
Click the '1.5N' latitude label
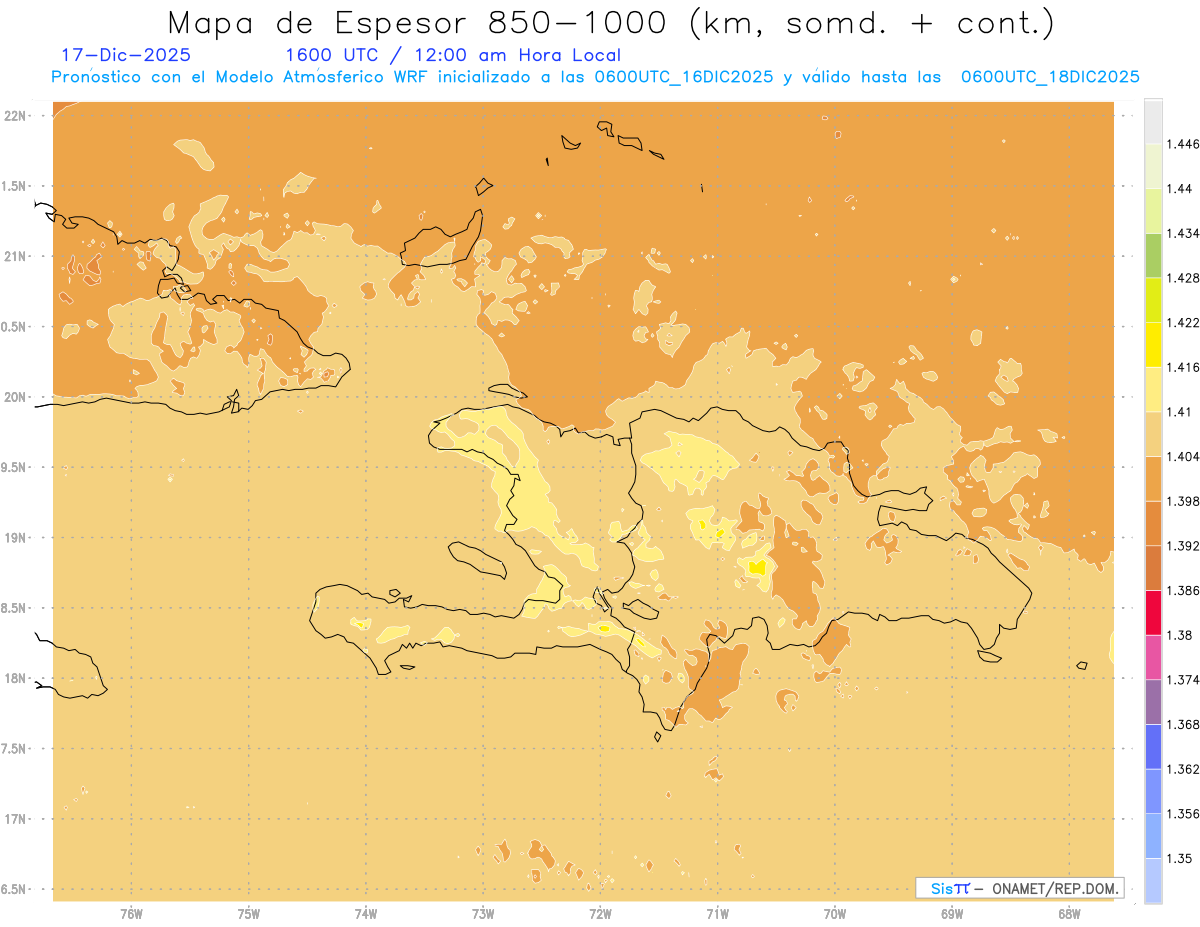click(x=15, y=186)
